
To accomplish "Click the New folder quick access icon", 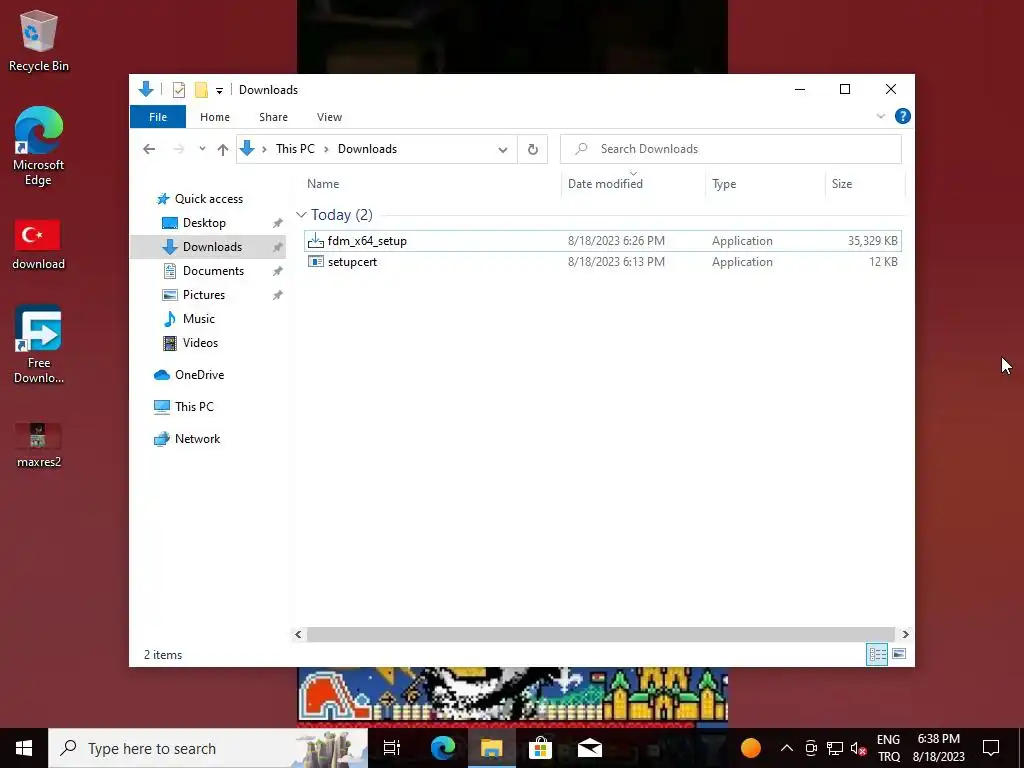I will tap(201, 90).
